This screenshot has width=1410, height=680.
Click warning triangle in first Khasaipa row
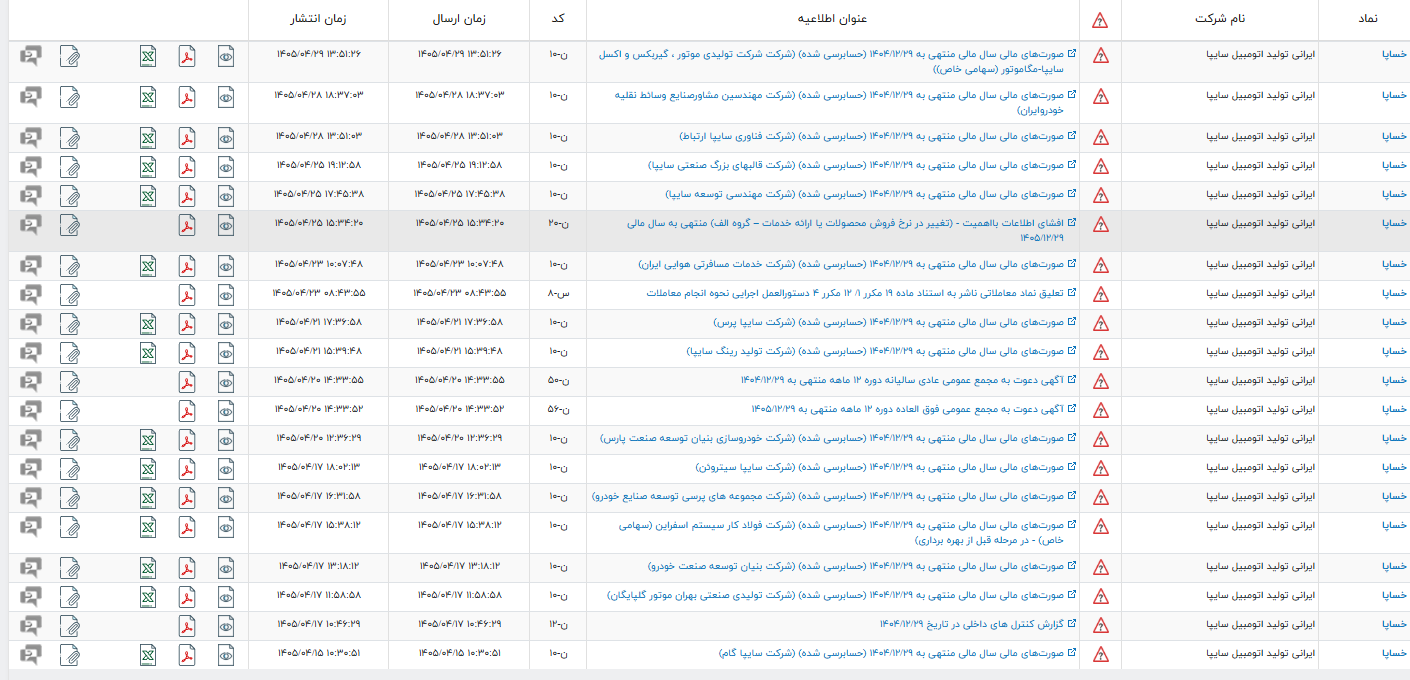pyautogui.click(x=1101, y=56)
